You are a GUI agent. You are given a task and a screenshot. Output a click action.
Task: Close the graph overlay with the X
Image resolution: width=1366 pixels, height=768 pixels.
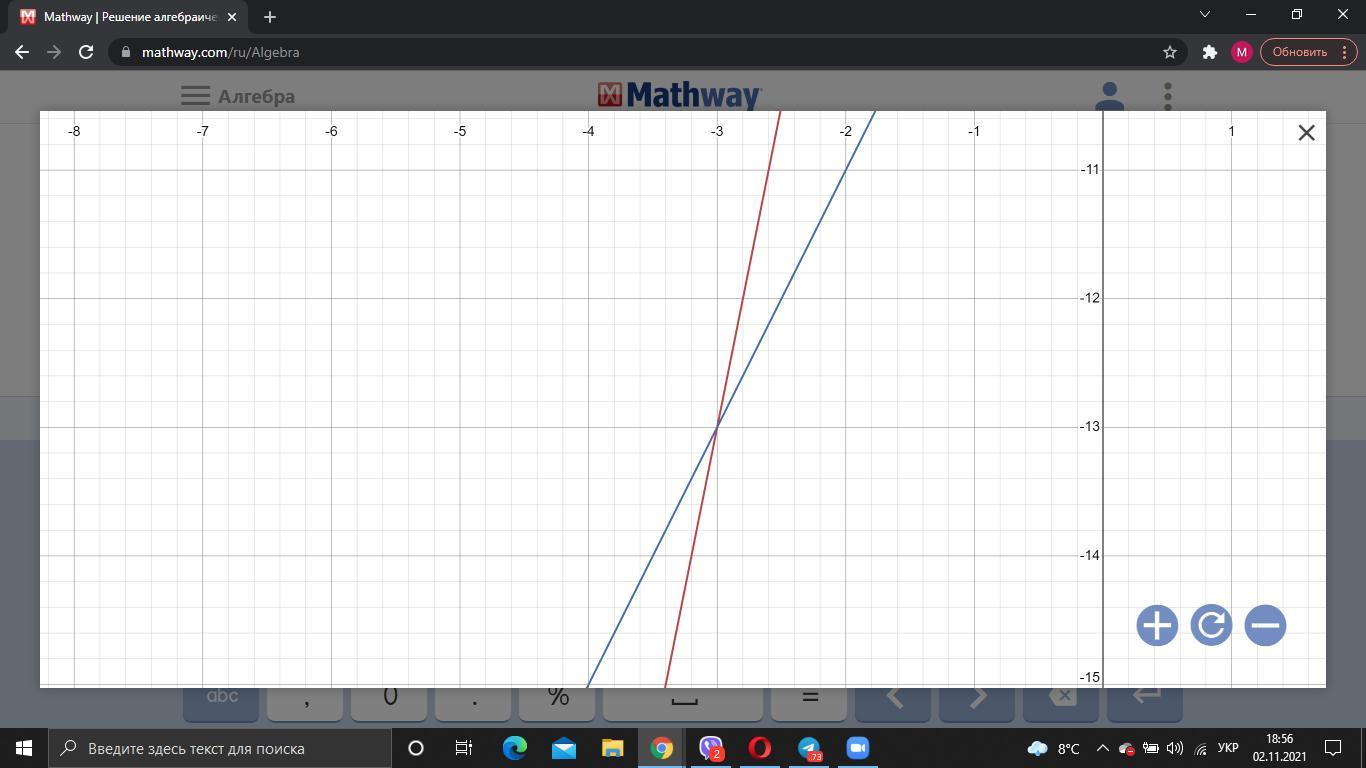click(x=1306, y=133)
